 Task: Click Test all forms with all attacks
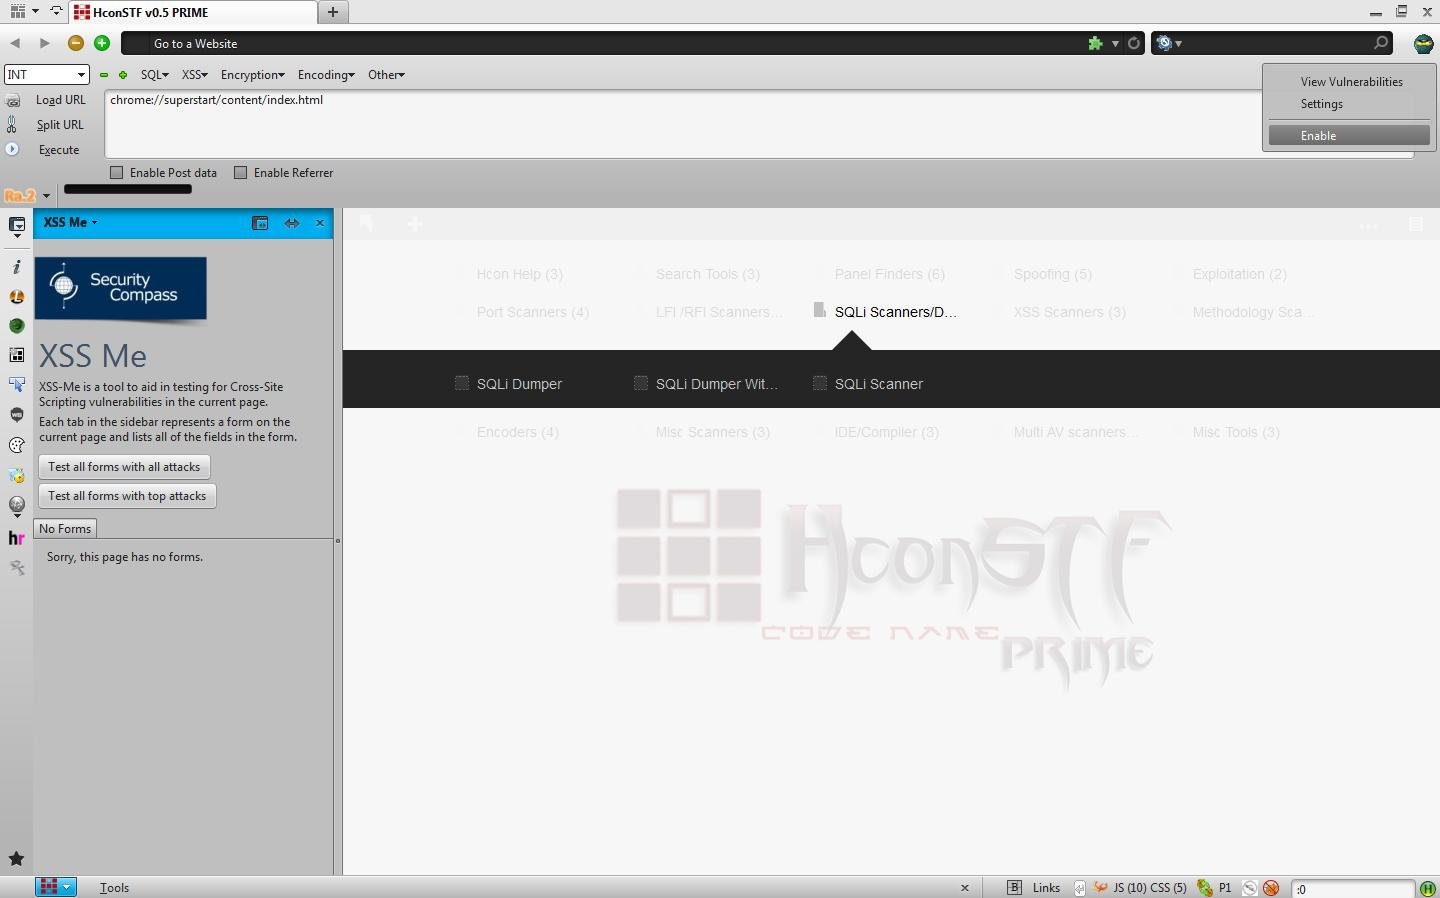click(x=123, y=466)
